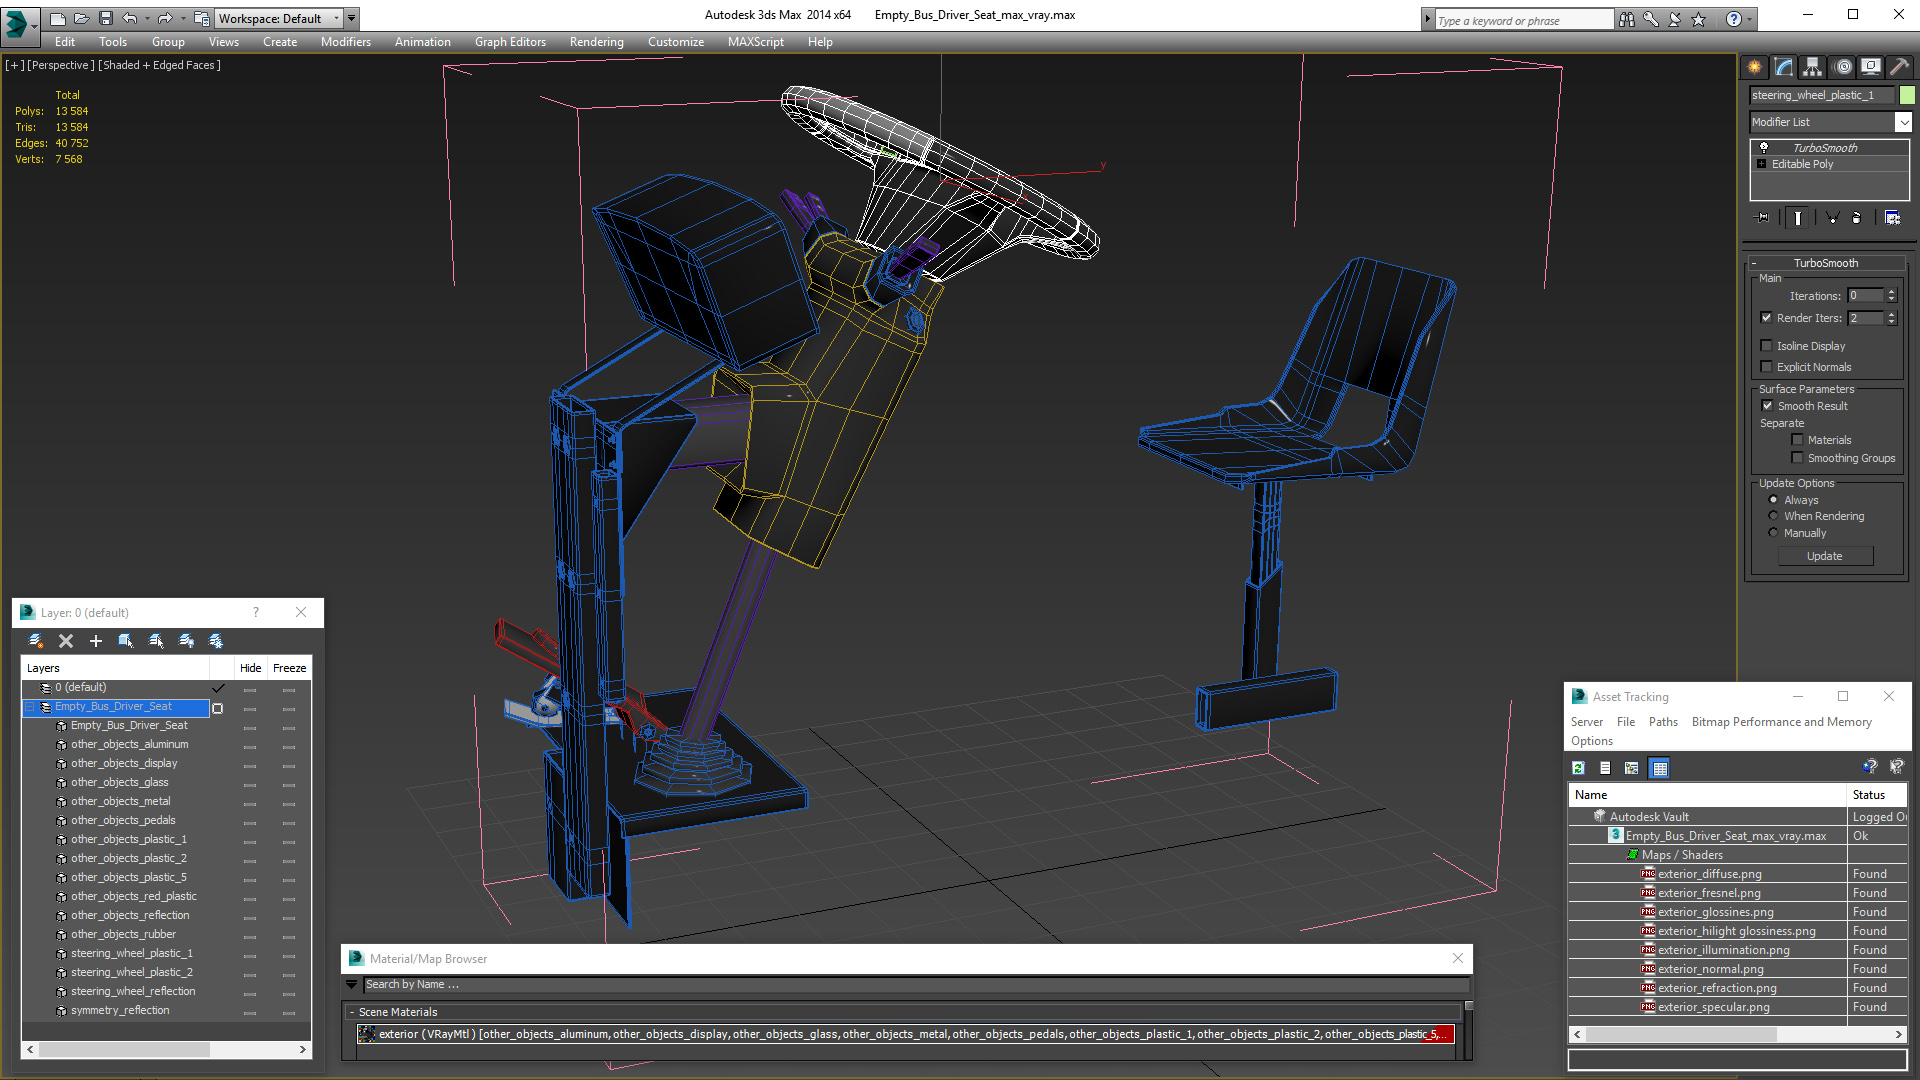Image resolution: width=1920 pixels, height=1080 pixels.
Task: Click the Update button
Action: [x=1824, y=556]
